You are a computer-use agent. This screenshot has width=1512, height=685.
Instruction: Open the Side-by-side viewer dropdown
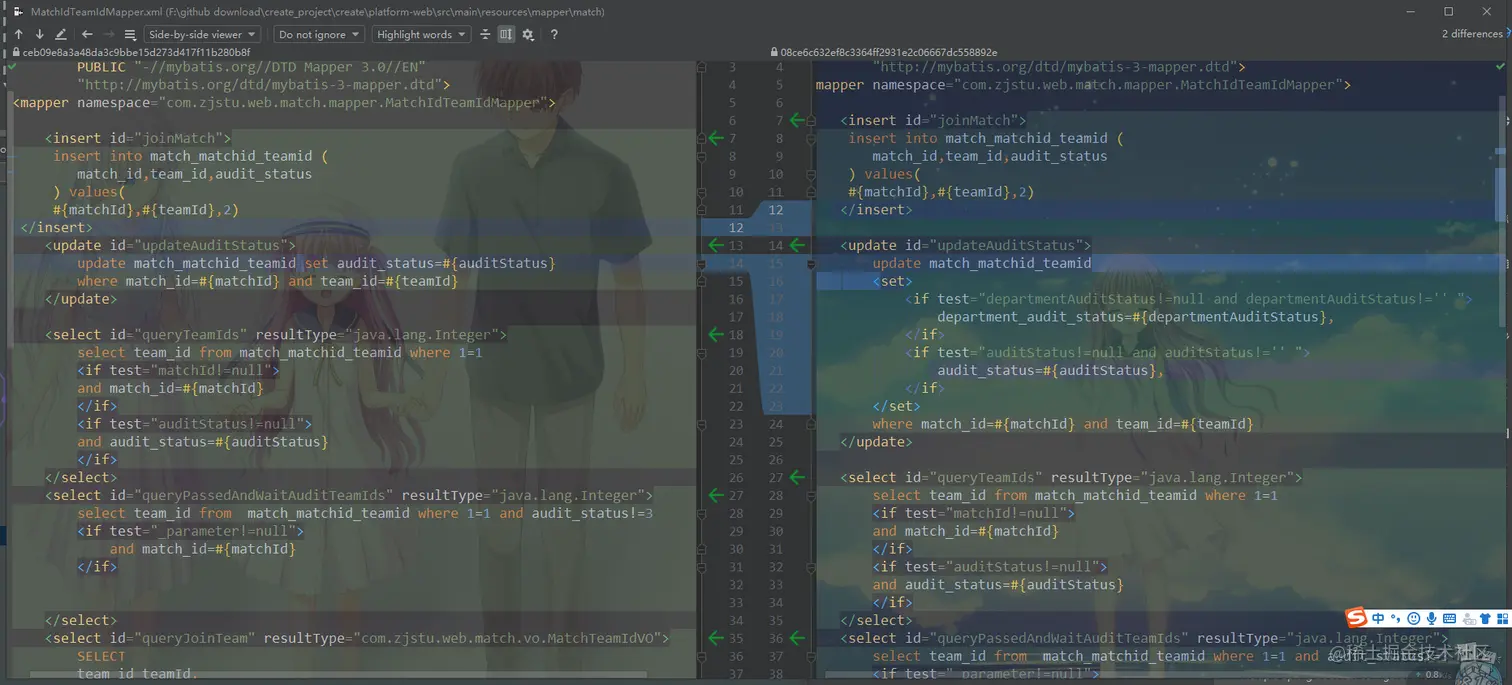203,34
